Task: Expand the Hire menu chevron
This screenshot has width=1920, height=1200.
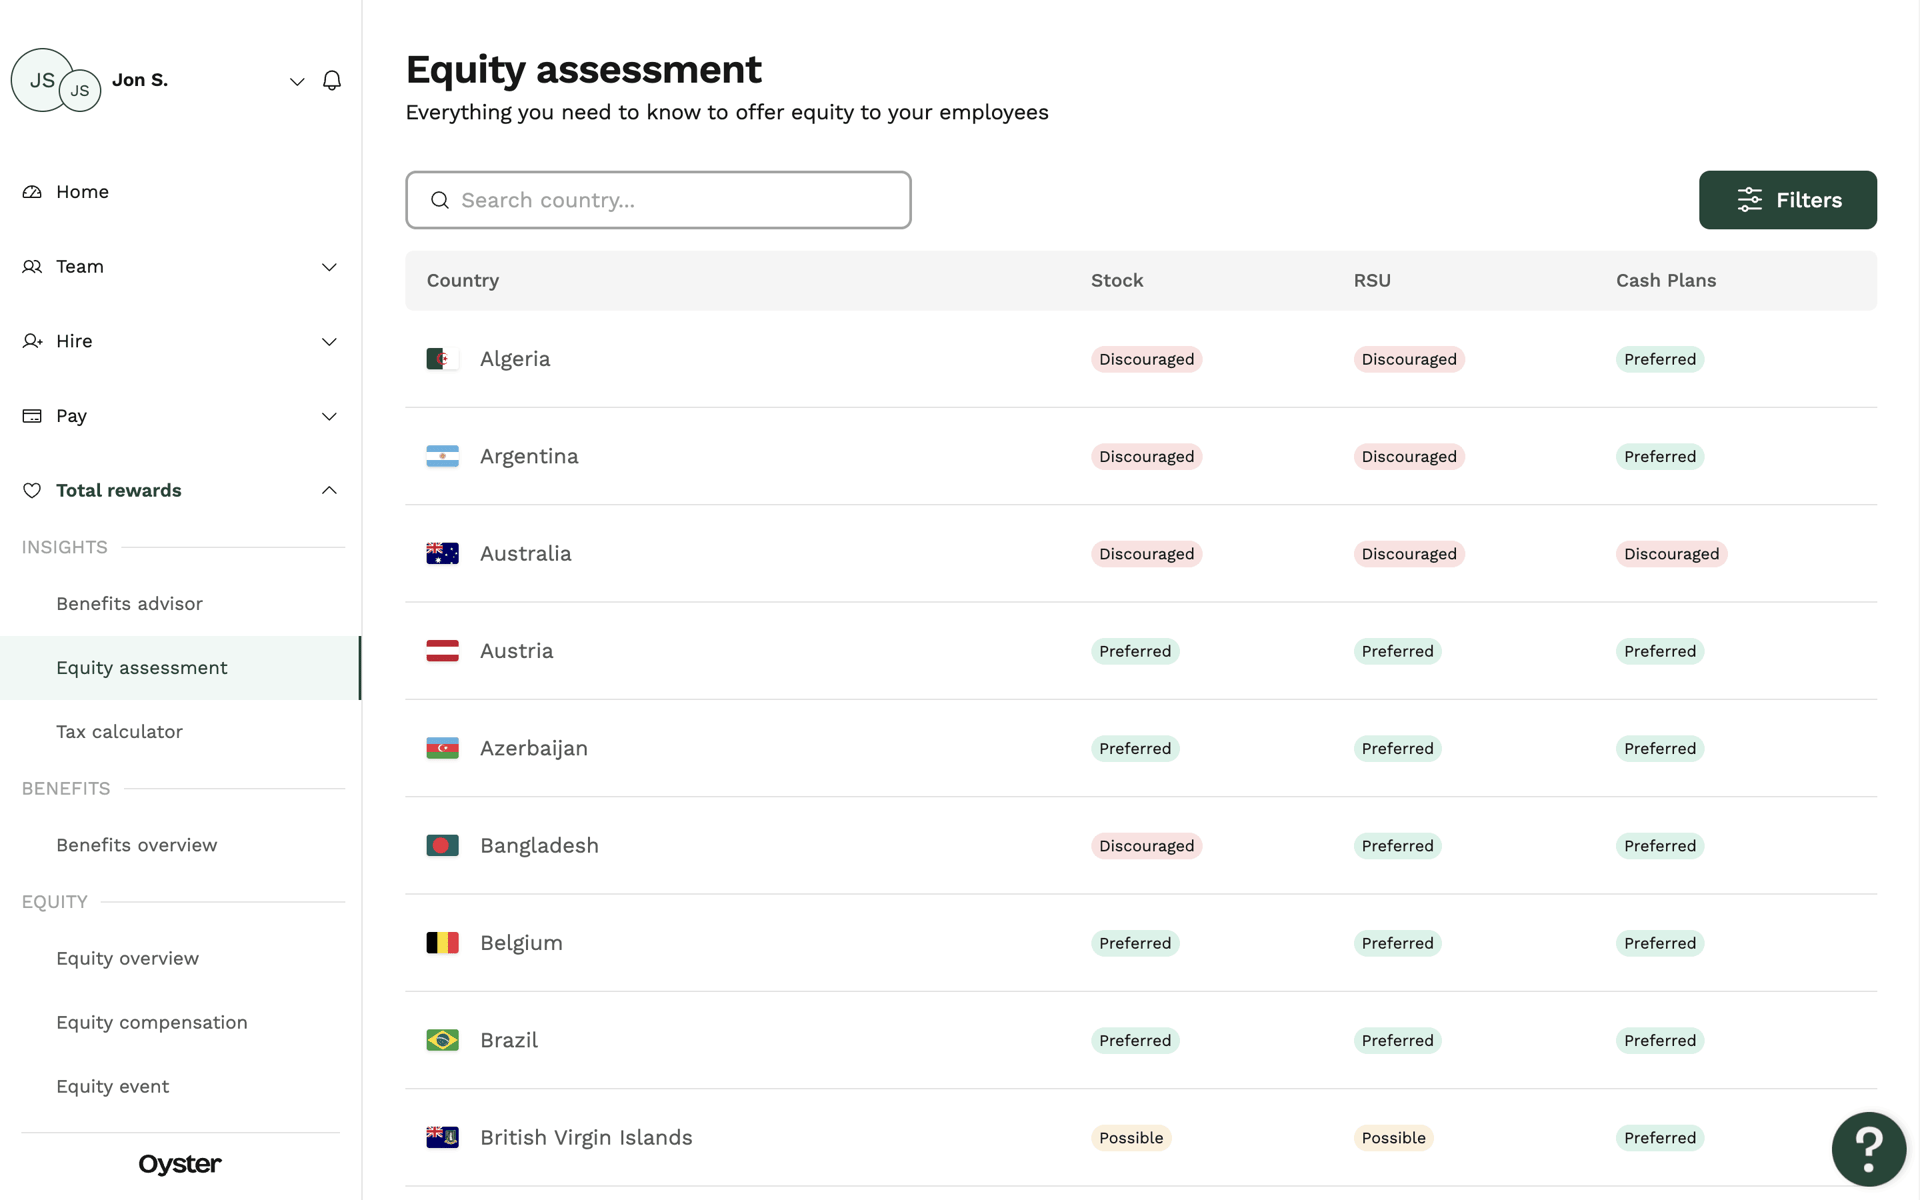Action: click(x=329, y=341)
